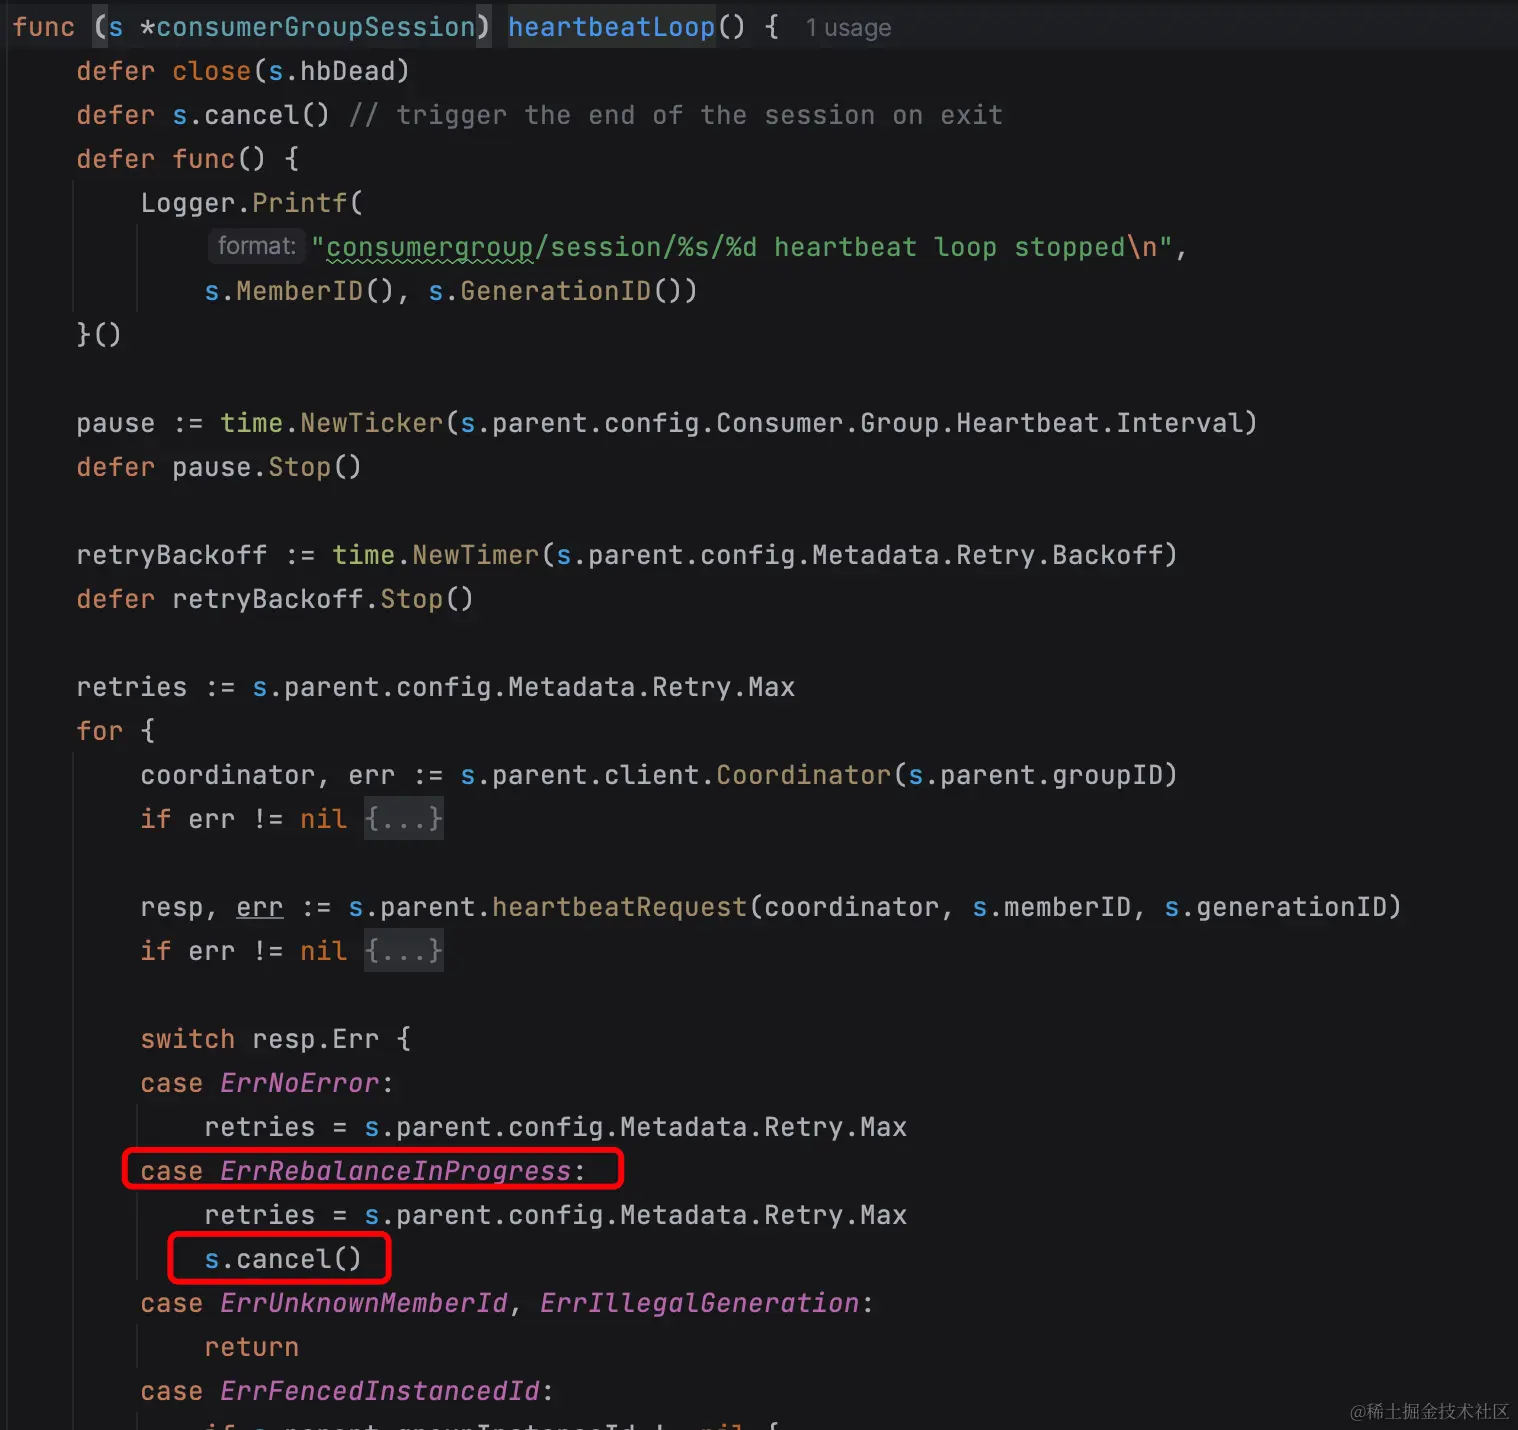Click pause.Stop() deferred call
Image resolution: width=1518 pixels, height=1430 pixels.
tap(267, 467)
